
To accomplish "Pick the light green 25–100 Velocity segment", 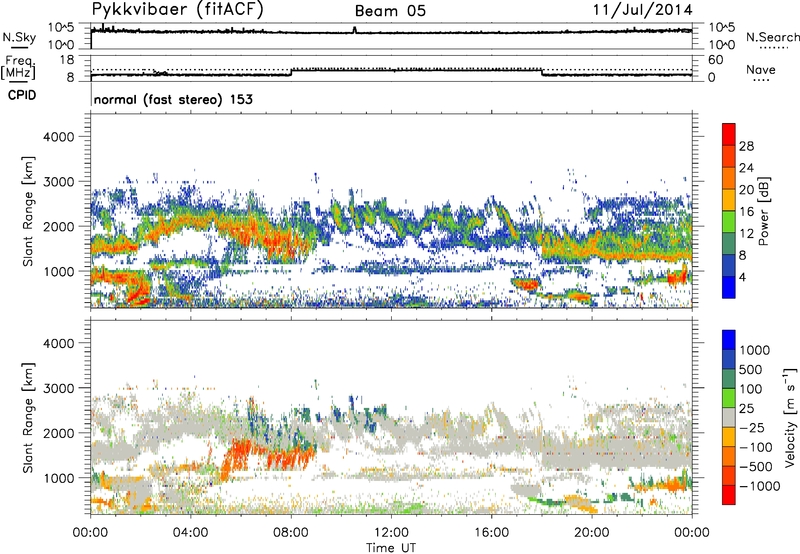I will click(729, 398).
